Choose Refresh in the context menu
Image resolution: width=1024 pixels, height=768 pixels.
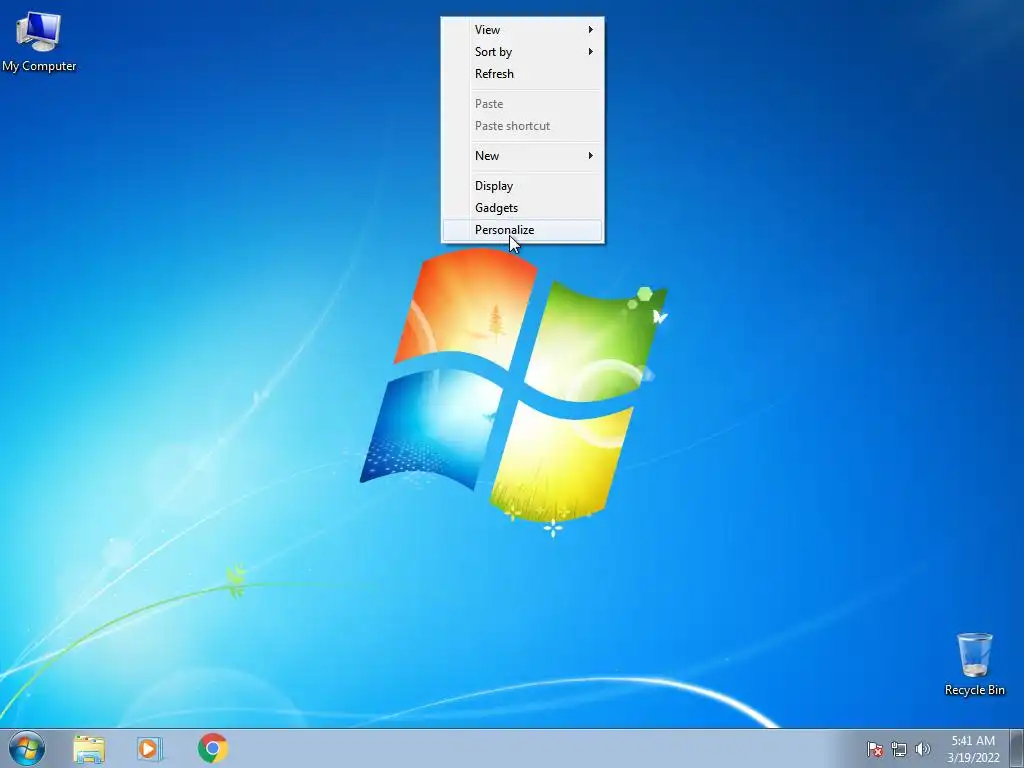[x=522, y=74]
